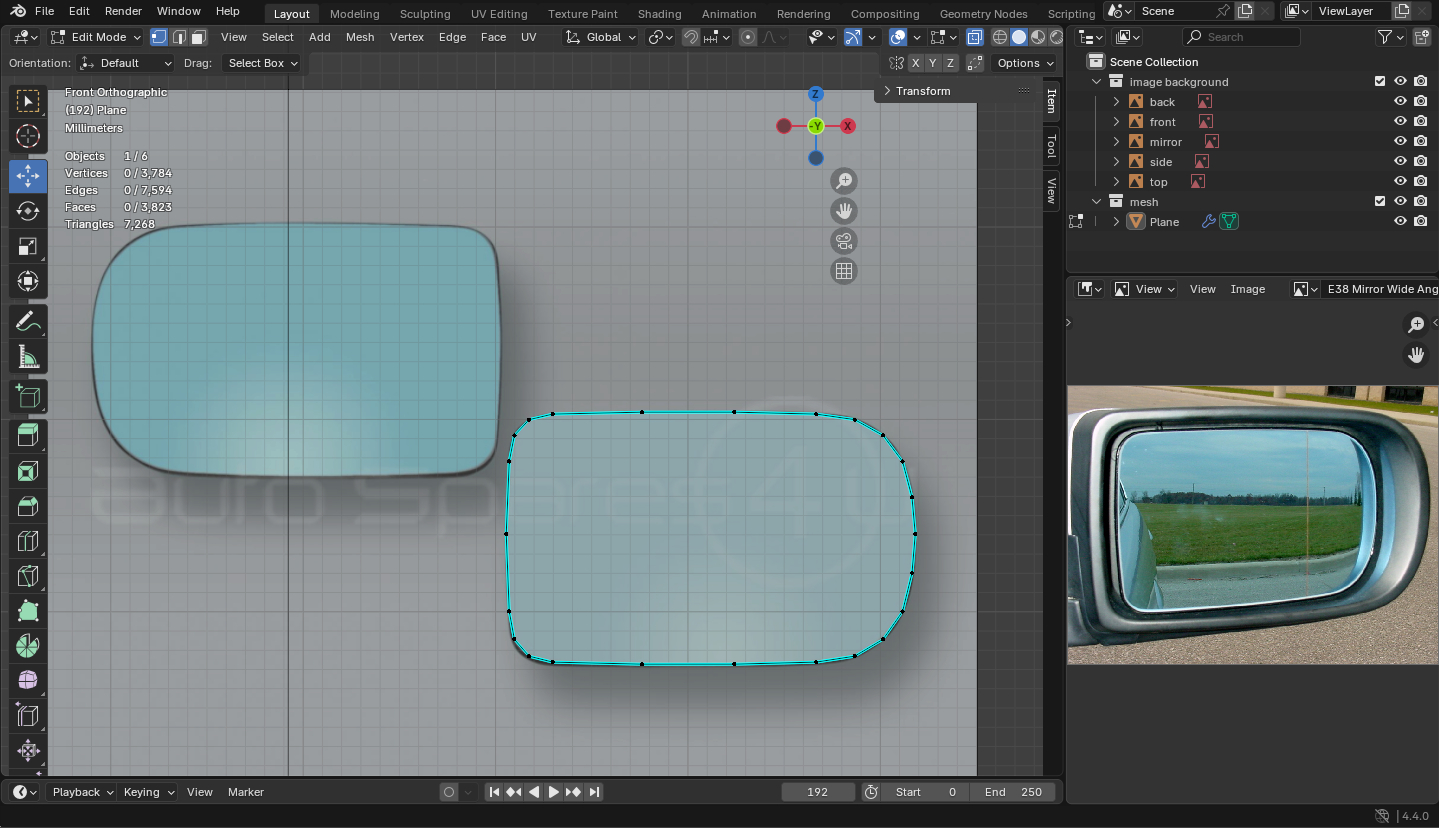Expand the Plane object in outliner
The image size is (1439, 828).
(1117, 222)
